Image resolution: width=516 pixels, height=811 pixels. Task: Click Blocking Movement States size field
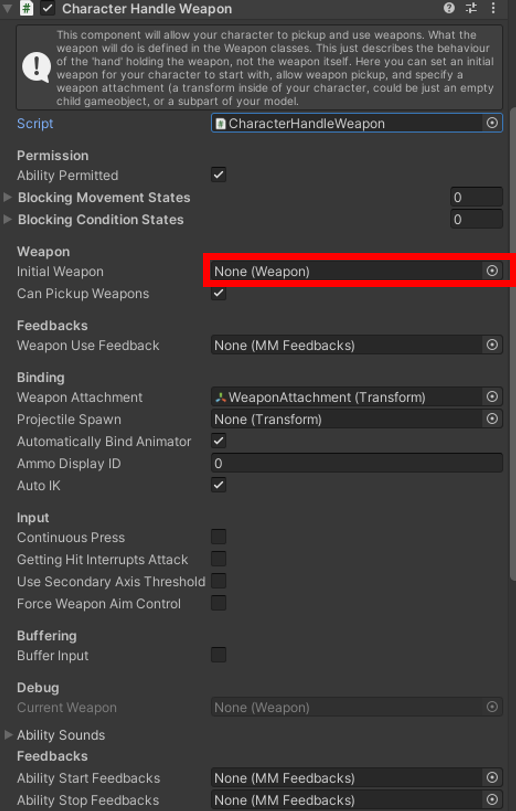(x=476, y=197)
